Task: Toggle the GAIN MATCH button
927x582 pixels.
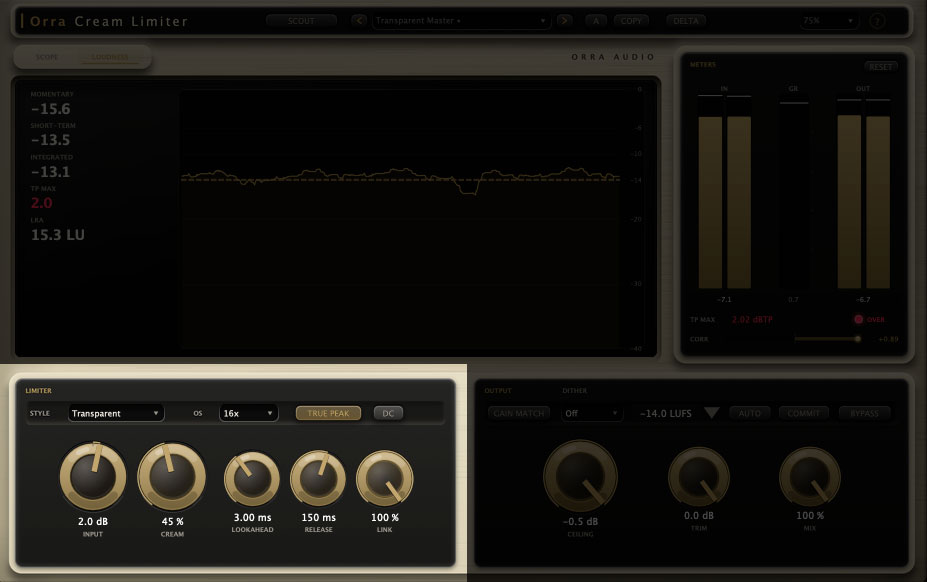Action: coord(518,413)
